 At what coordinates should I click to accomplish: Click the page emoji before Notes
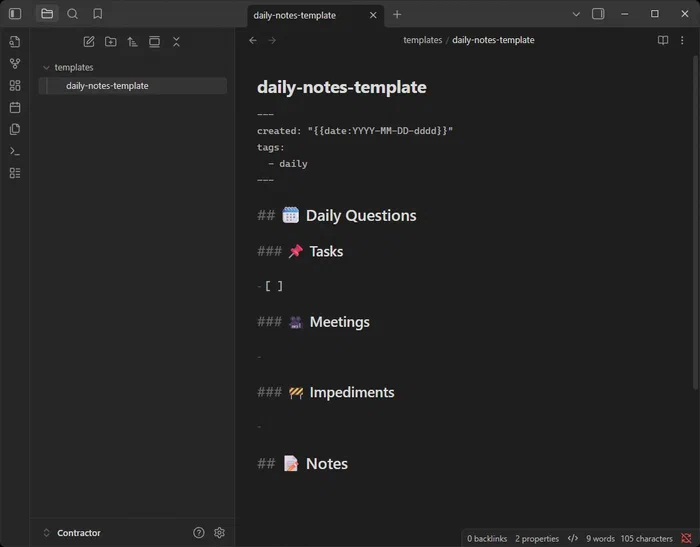click(291, 463)
